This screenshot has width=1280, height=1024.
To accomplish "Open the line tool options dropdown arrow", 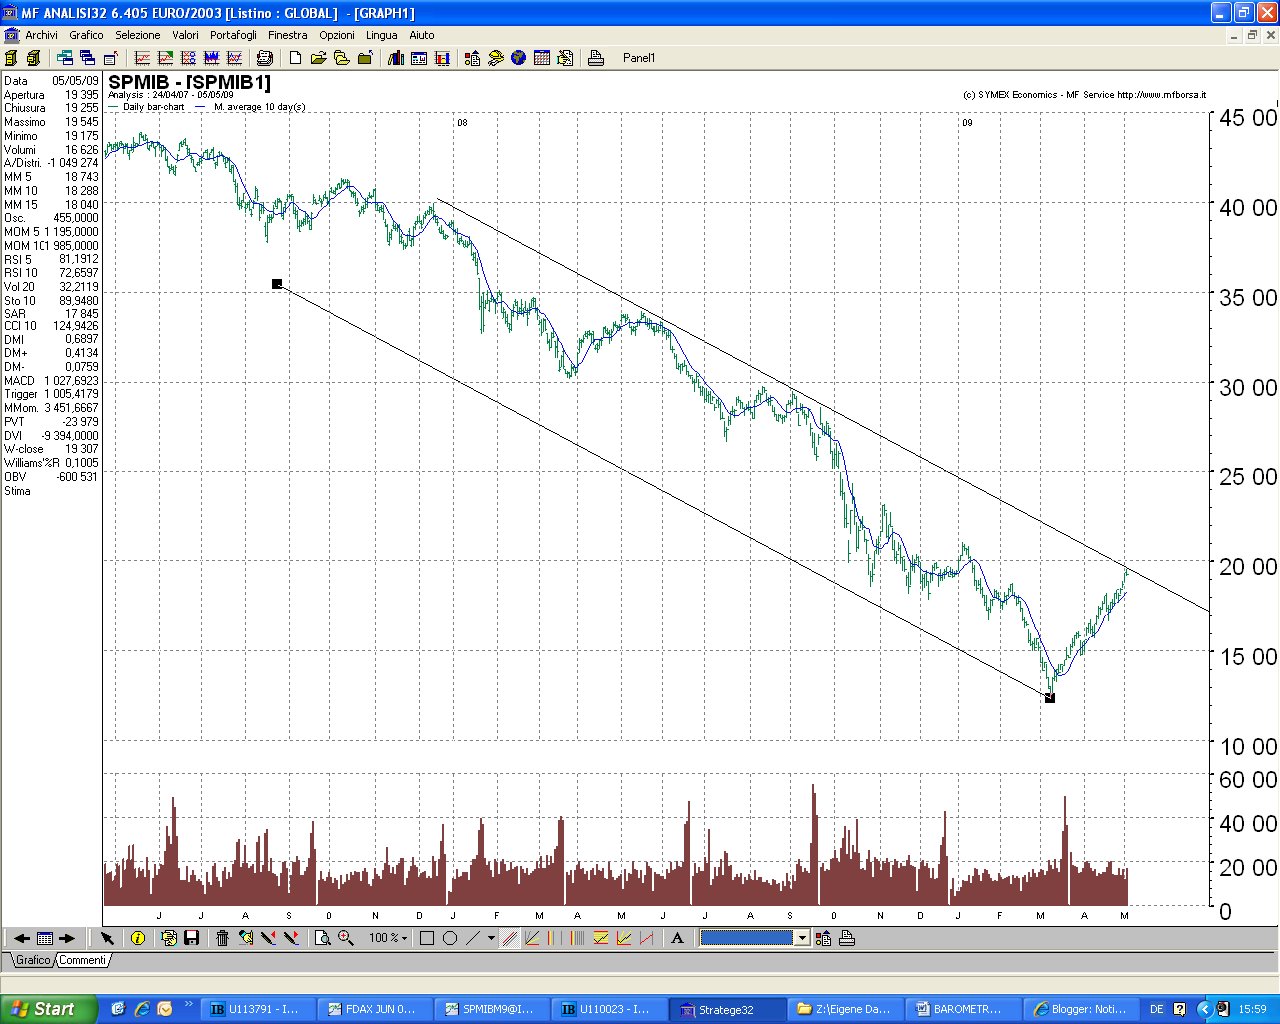I will coord(491,938).
